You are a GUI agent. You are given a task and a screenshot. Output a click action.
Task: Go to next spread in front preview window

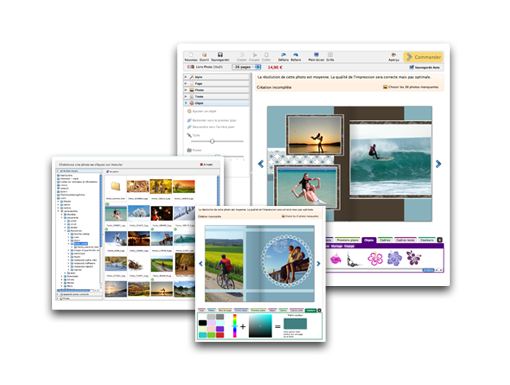318,264
